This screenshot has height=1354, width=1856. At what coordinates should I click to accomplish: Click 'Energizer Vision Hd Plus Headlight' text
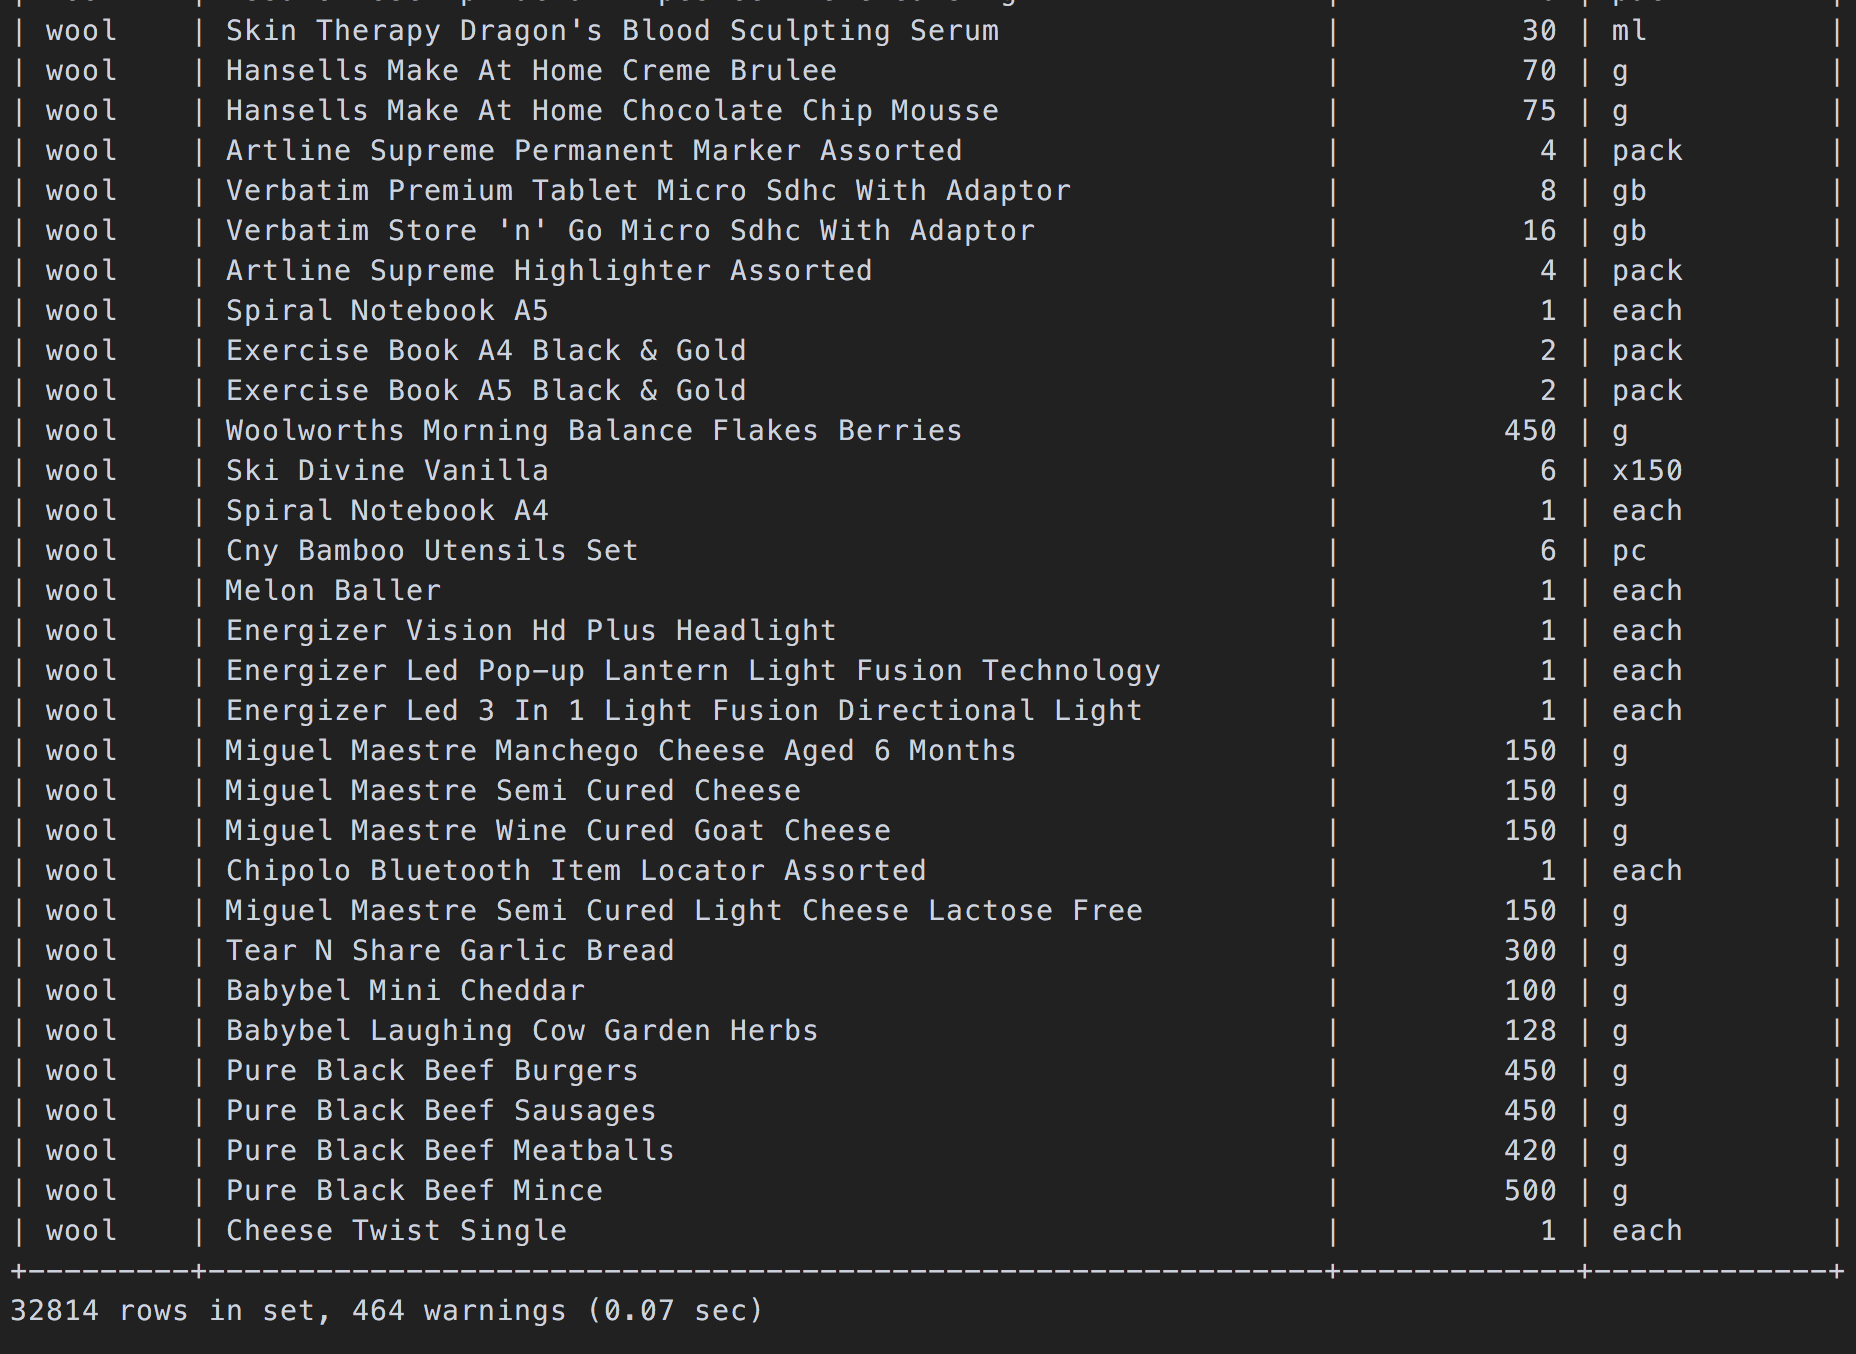[x=531, y=631]
